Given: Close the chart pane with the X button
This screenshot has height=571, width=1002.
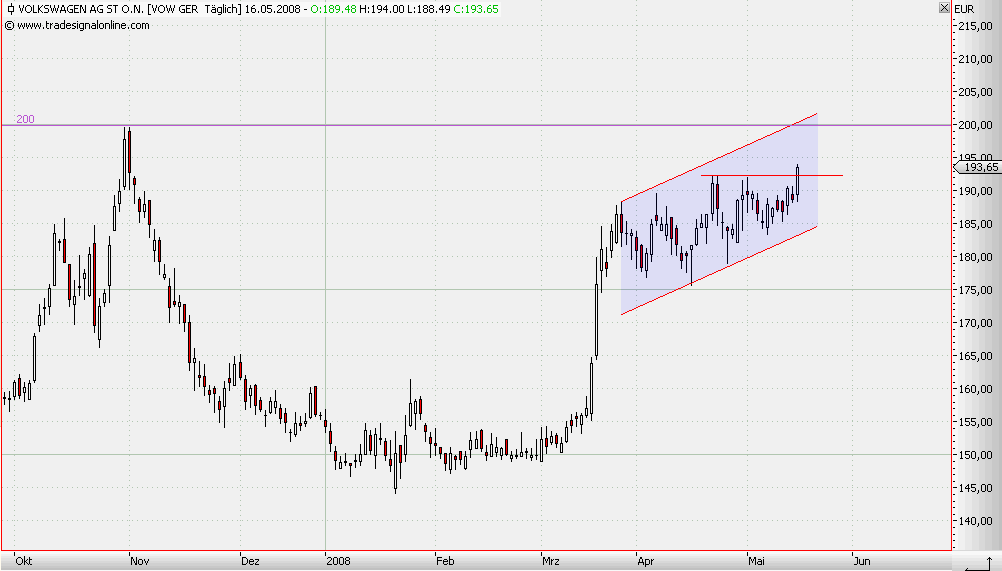Looking at the screenshot, I should pyautogui.click(x=944, y=8).
